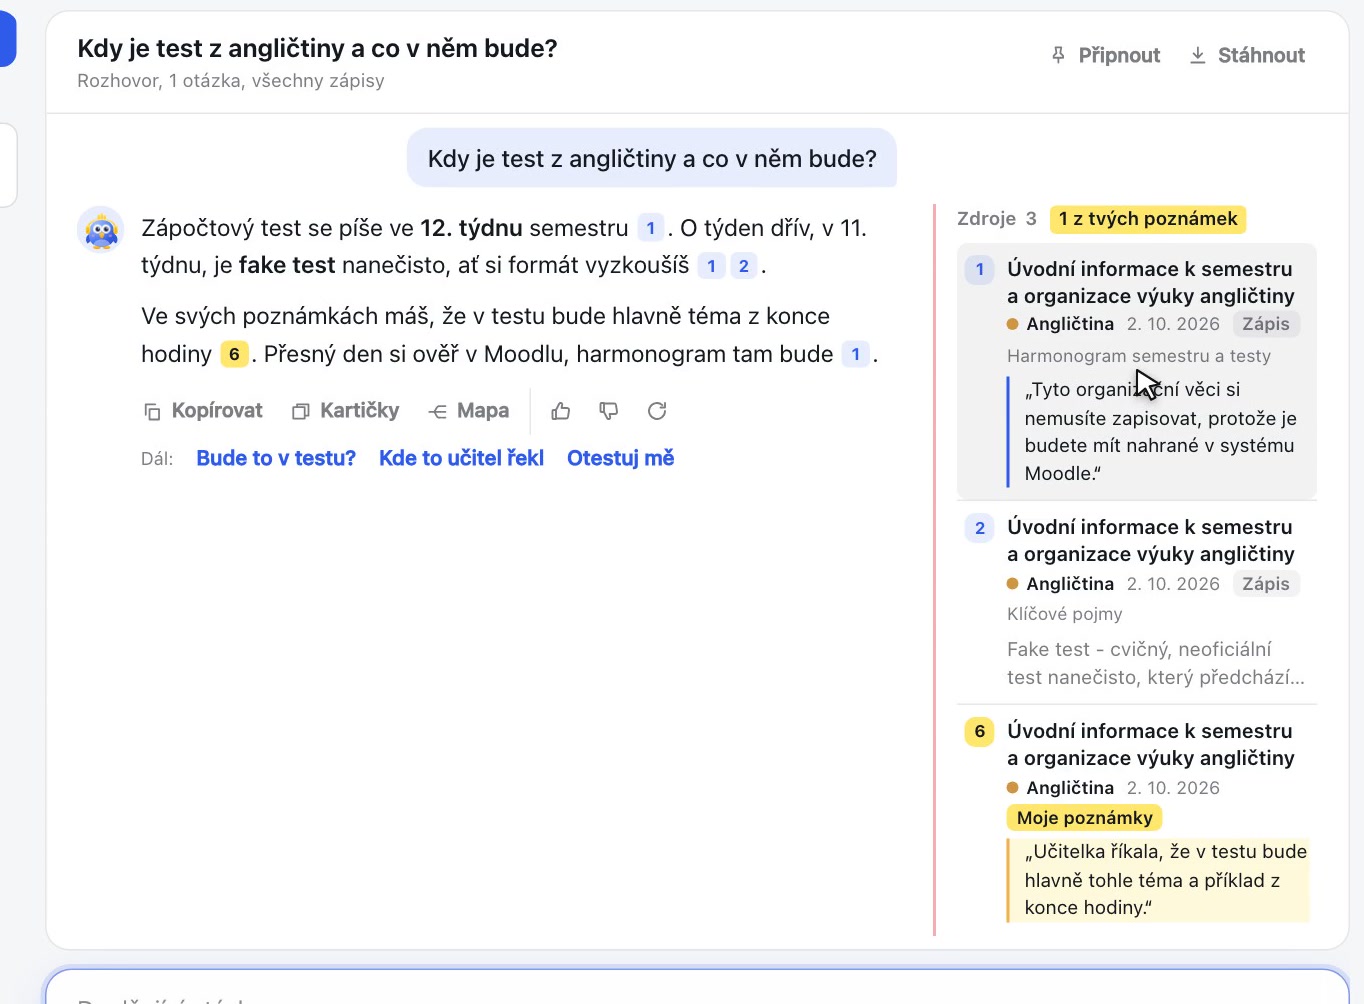Click the conversation title heading at the top

317,48
